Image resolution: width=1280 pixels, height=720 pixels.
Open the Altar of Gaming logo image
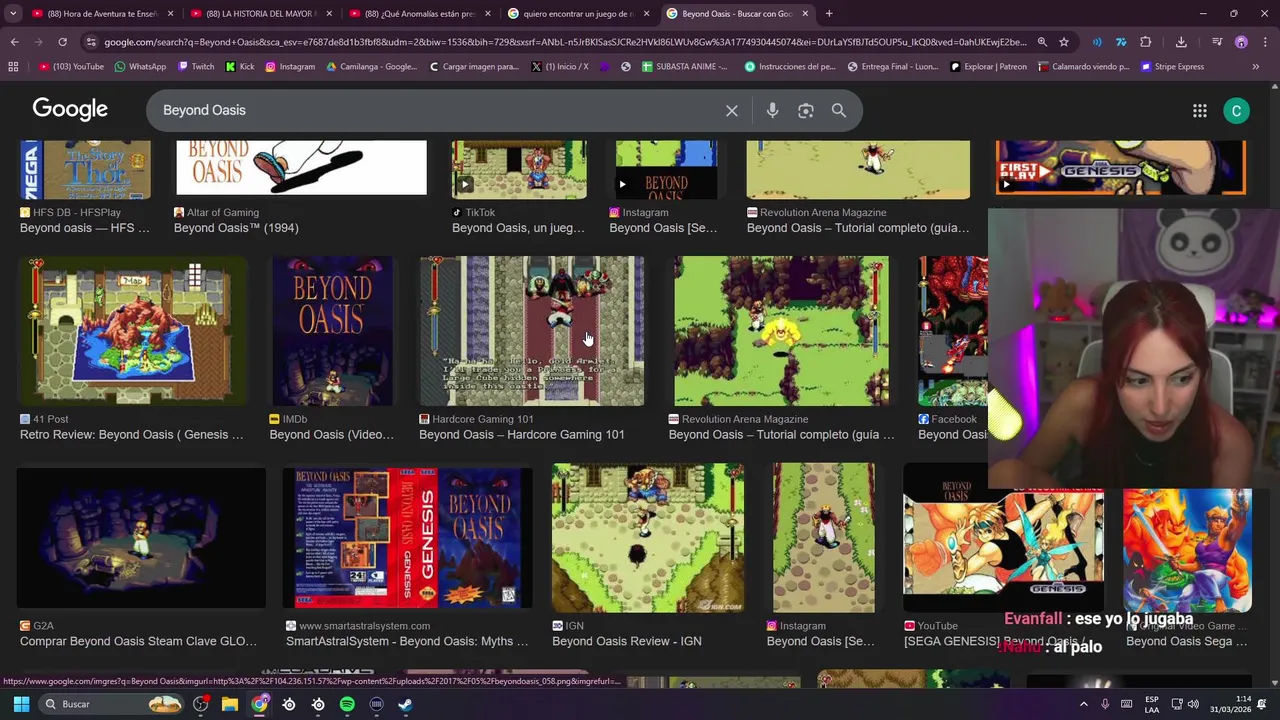tap(301, 168)
